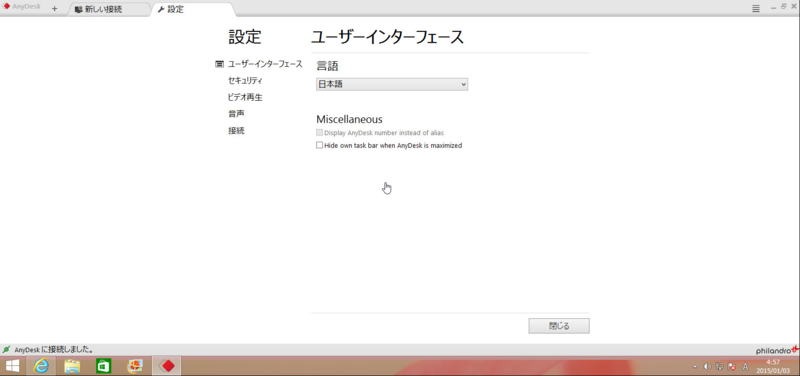Image resolution: width=800 pixels, height=376 pixels.
Task: Click the 閉じる button
Action: tap(559, 326)
